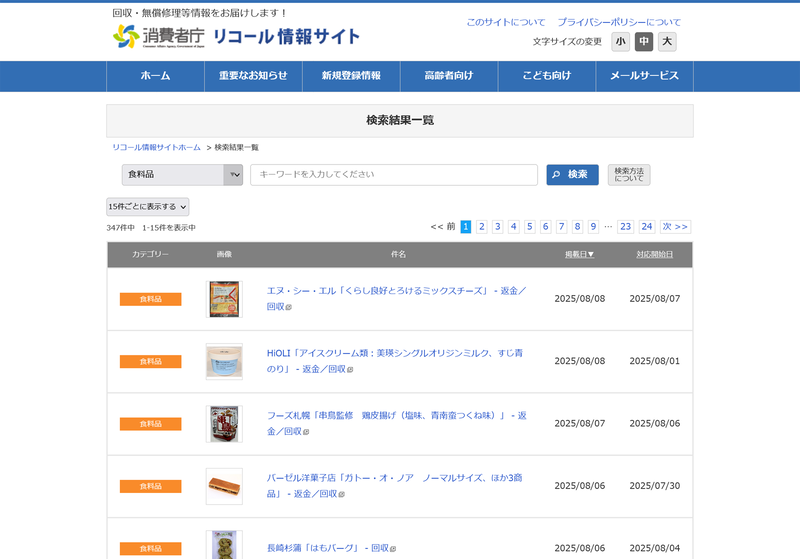Go to ホーム menu item
The image size is (800, 559).
coord(155,76)
